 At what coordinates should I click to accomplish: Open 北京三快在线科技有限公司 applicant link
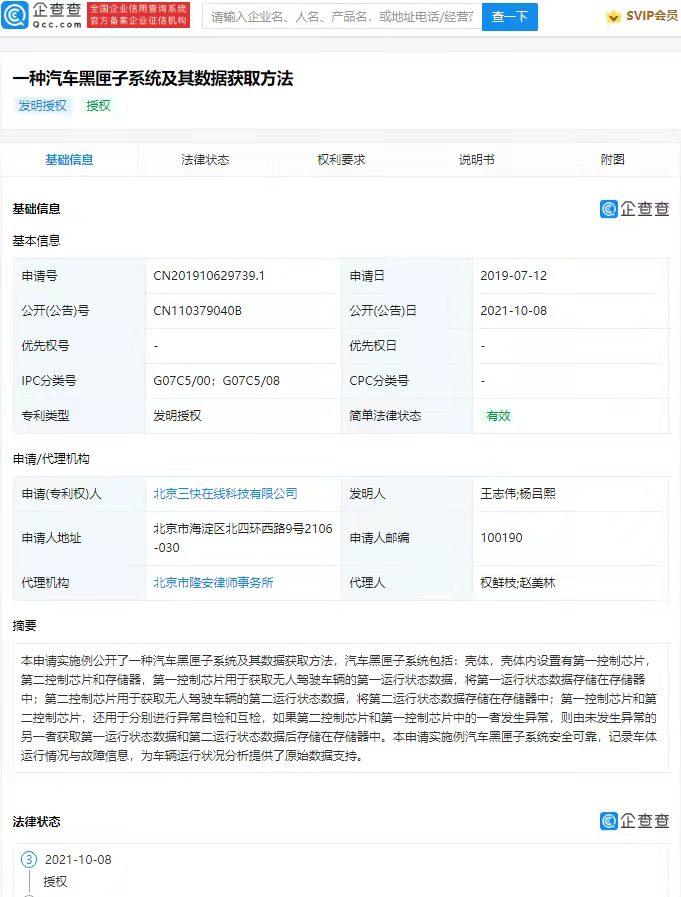click(225, 494)
